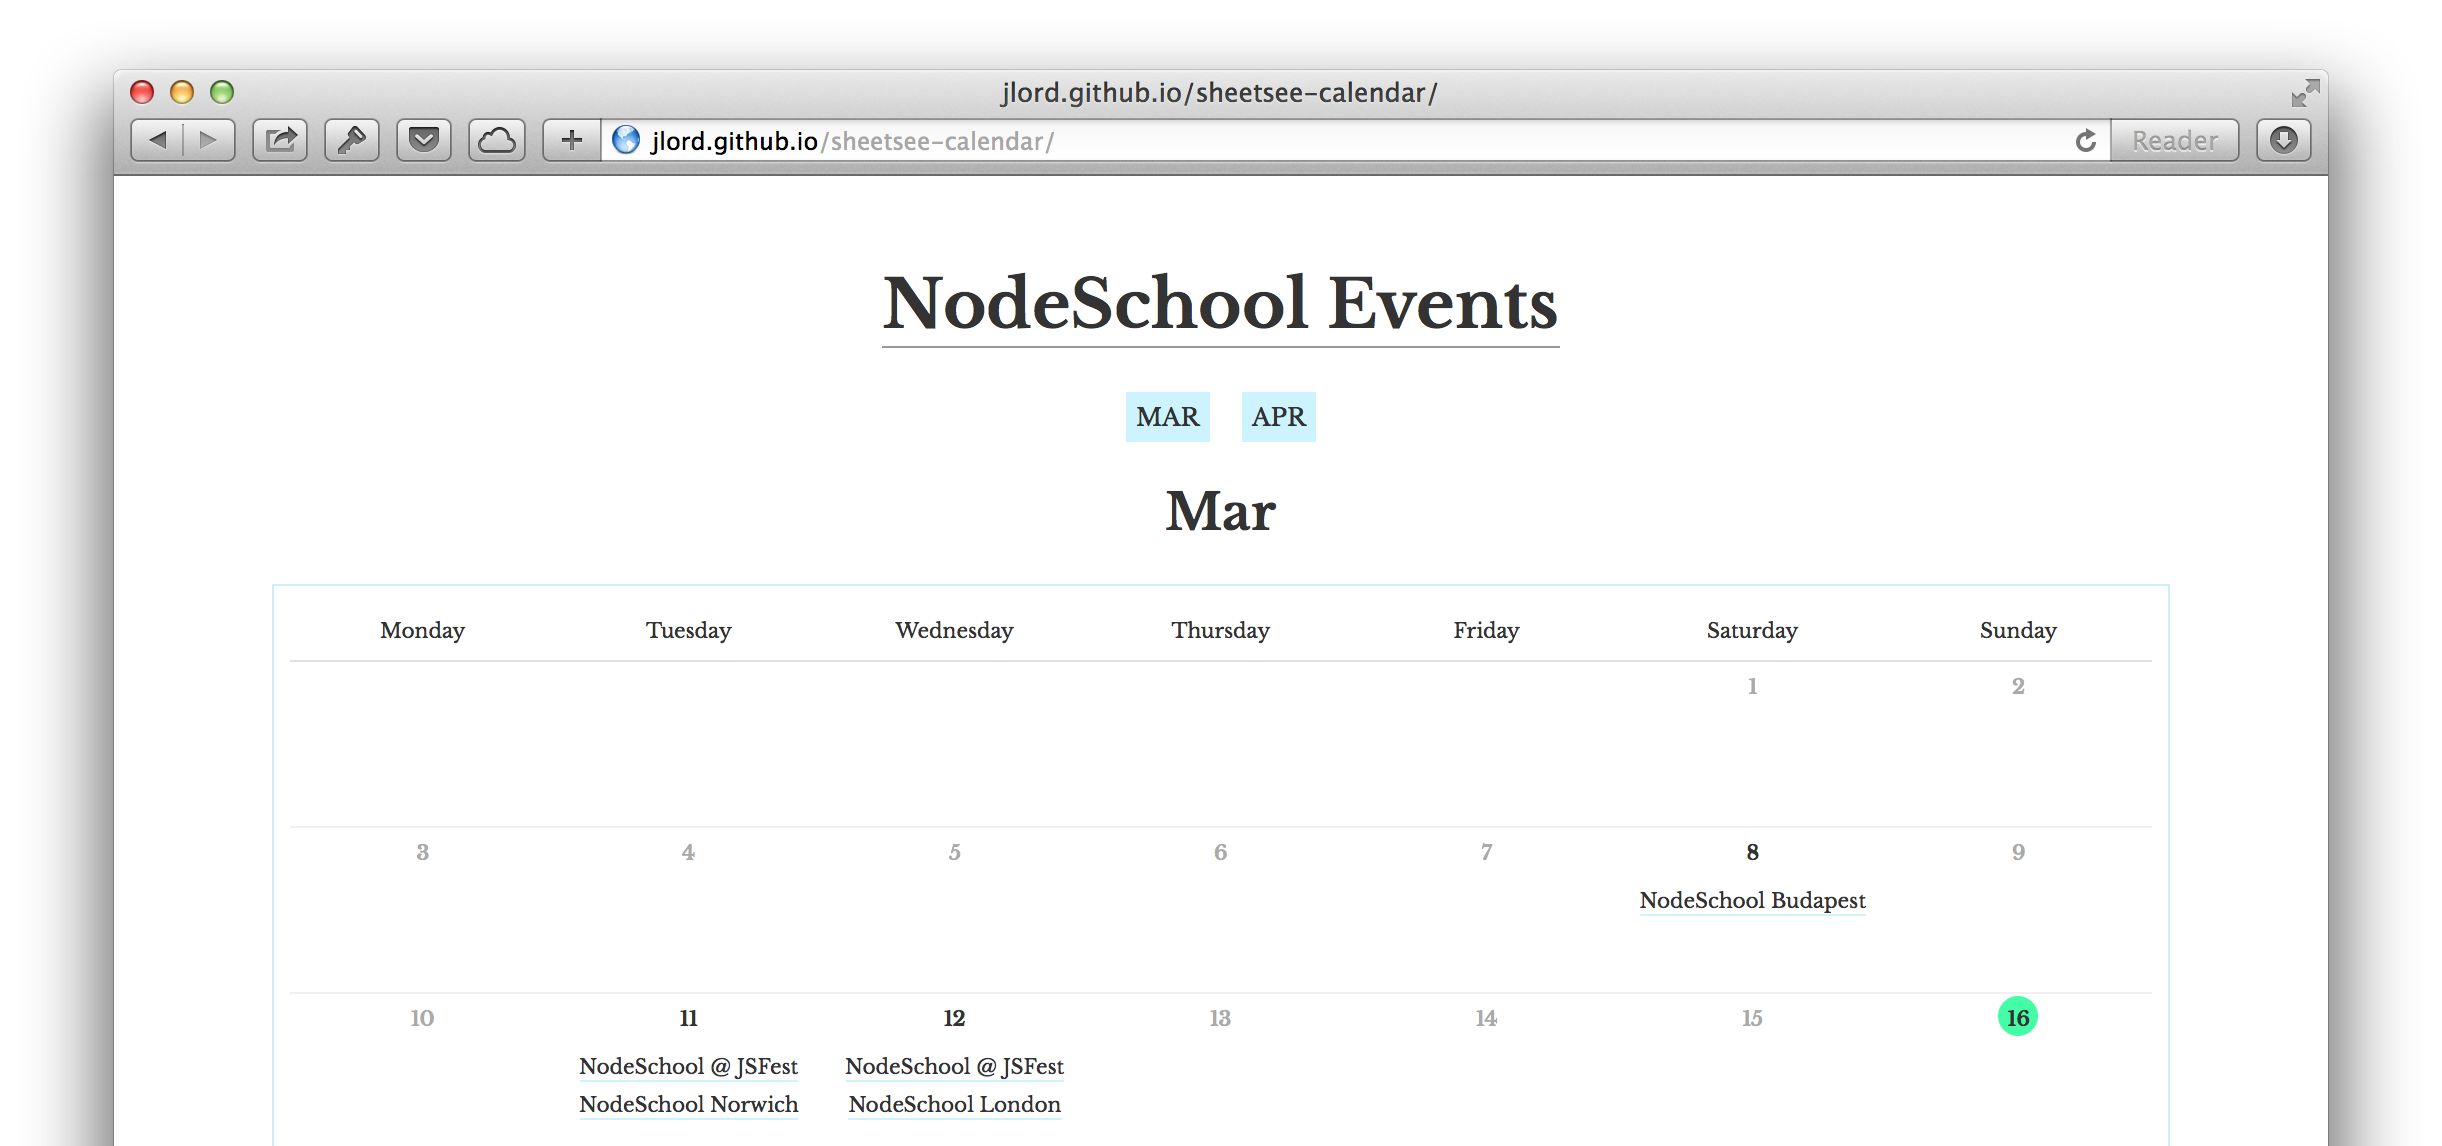
Task: Switch calendar to MAR month tab
Action: 1167,417
